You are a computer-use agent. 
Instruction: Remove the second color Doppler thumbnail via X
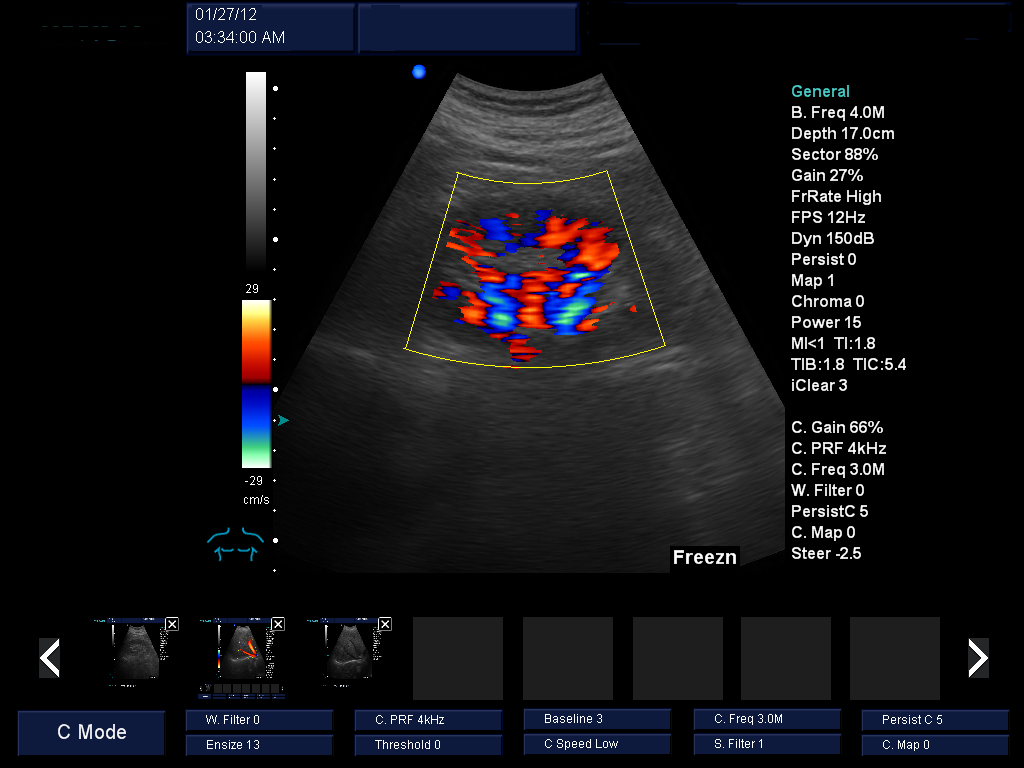[278, 624]
